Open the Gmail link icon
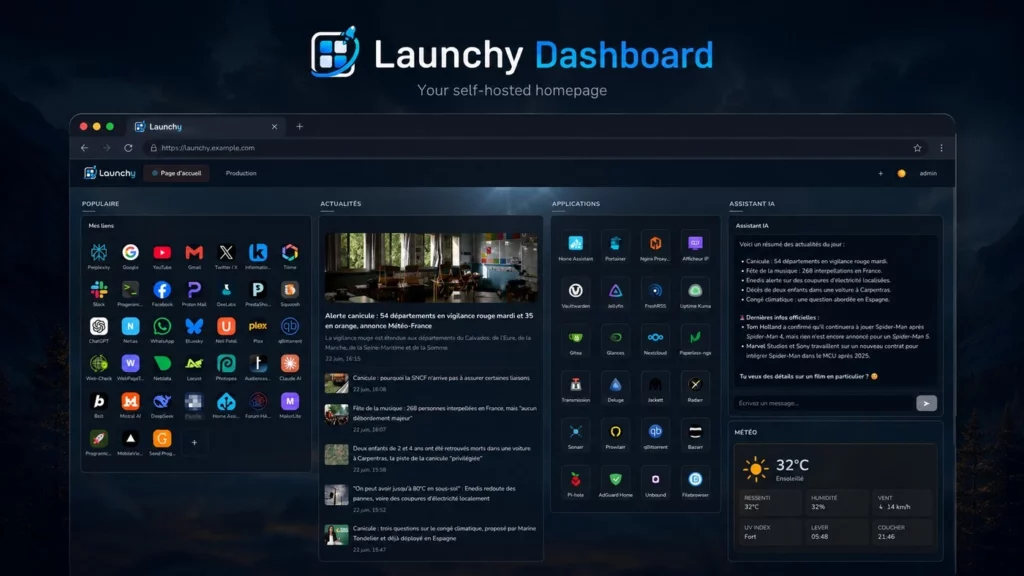This screenshot has width=1024, height=576. [194, 253]
